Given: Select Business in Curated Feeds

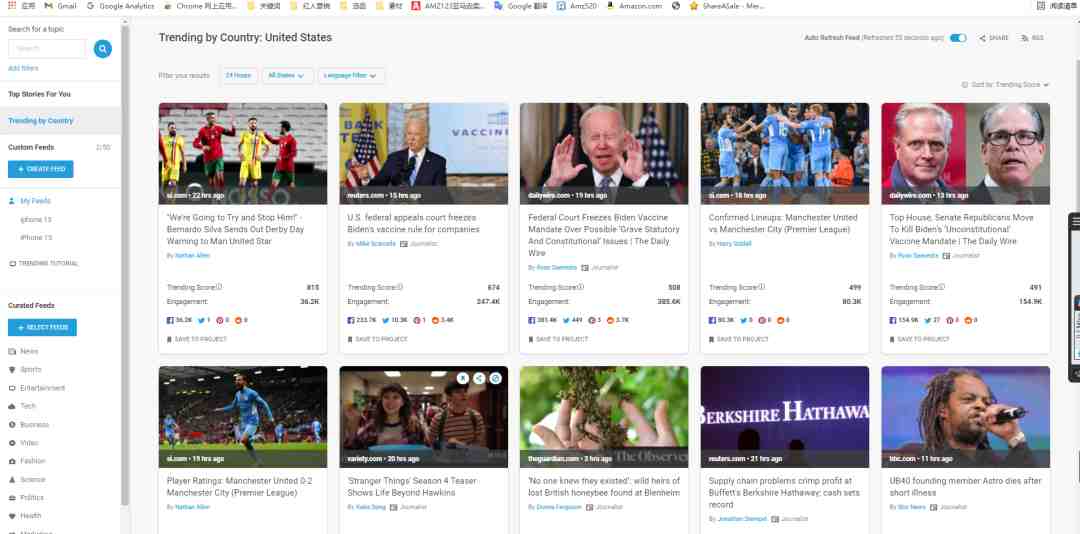Looking at the screenshot, I should [x=28, y=424].
